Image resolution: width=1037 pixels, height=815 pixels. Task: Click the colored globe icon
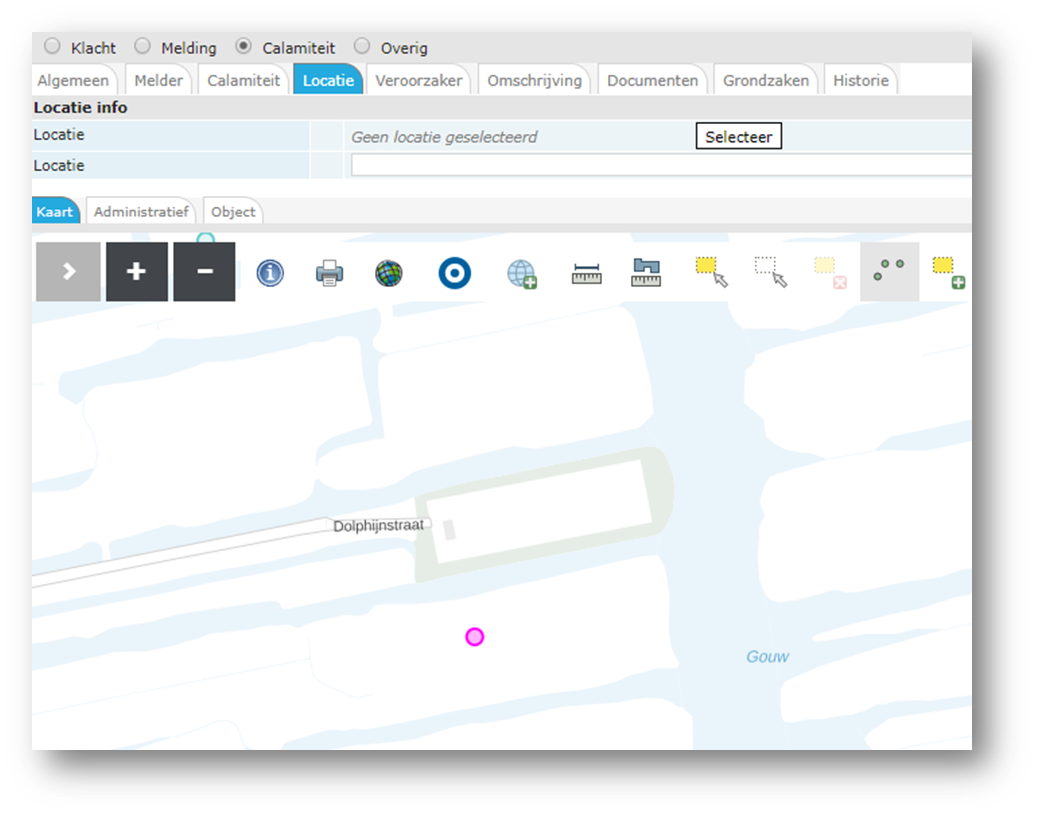click(389, 273)
